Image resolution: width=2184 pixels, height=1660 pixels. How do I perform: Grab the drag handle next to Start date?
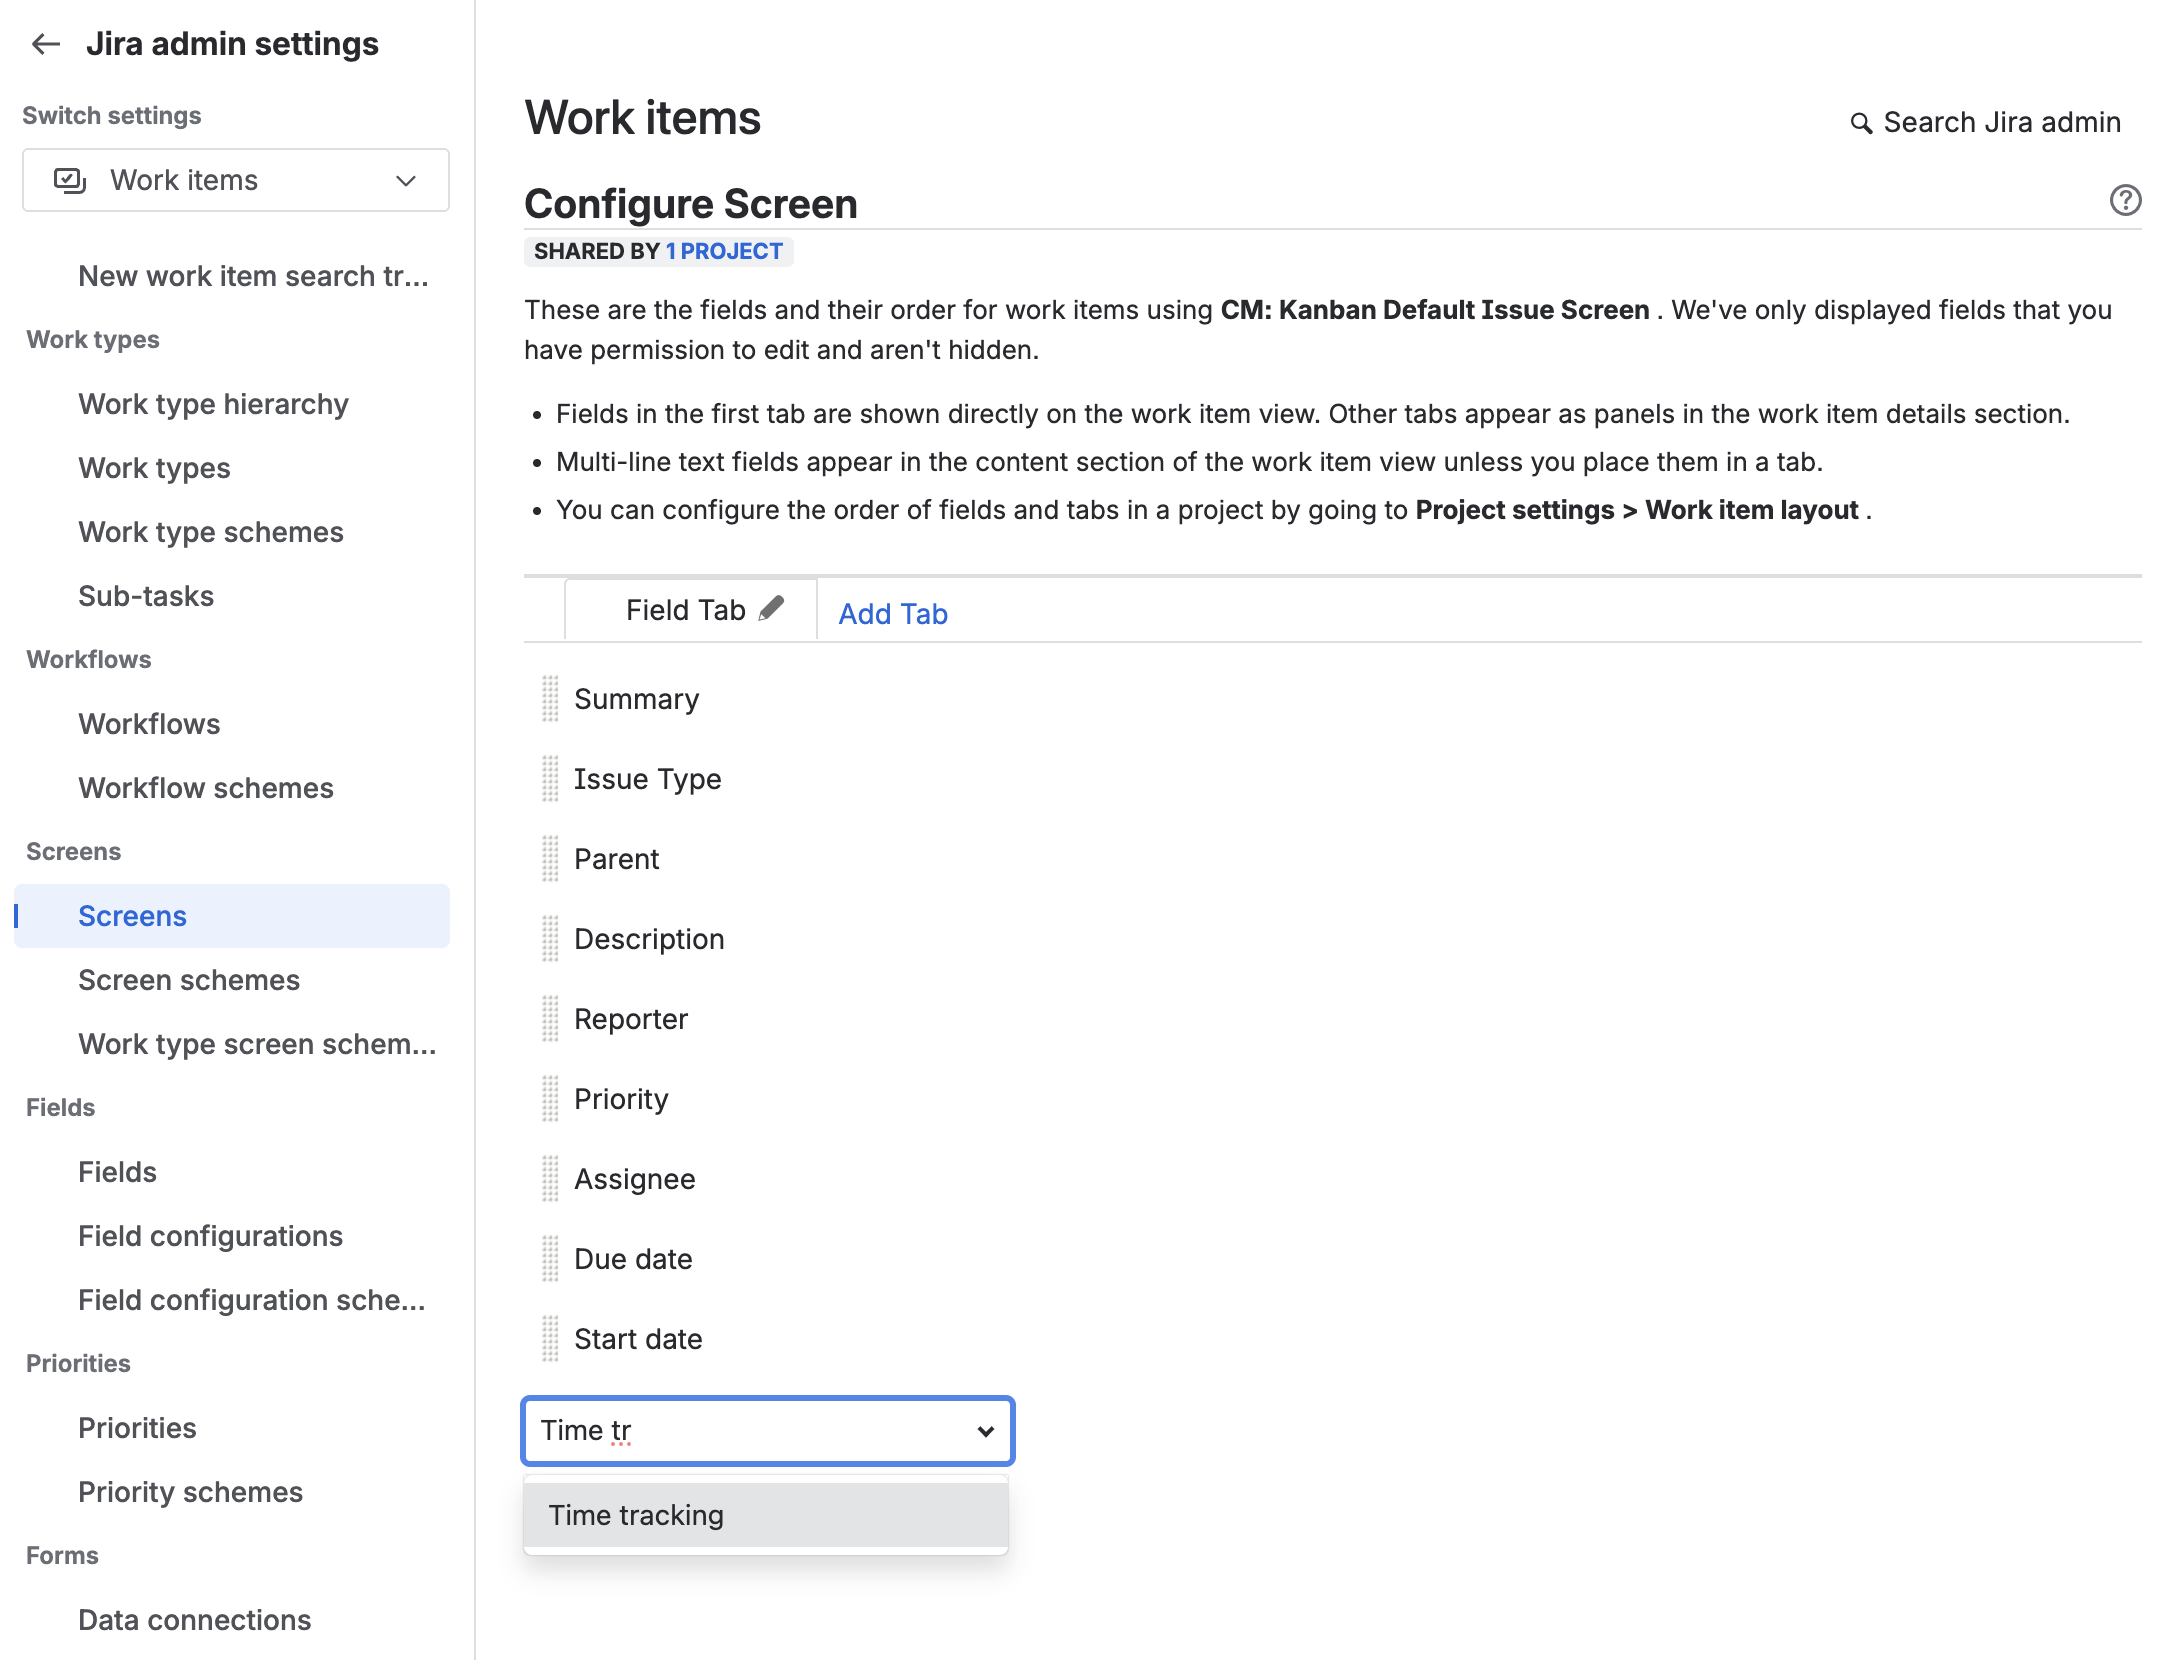pyautogui.click(x=550, y=1339)
